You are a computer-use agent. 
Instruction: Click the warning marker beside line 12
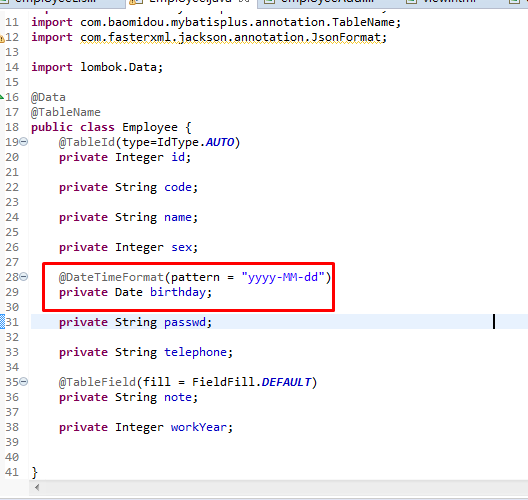(2, 38)
